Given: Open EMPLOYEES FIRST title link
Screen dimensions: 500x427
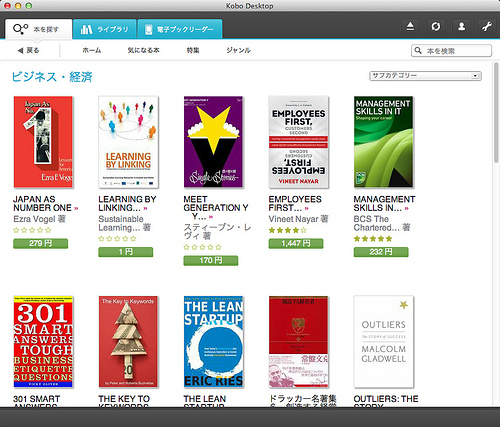Looking at the screenshot, I should pyautogui.click(x=295, y=203).
